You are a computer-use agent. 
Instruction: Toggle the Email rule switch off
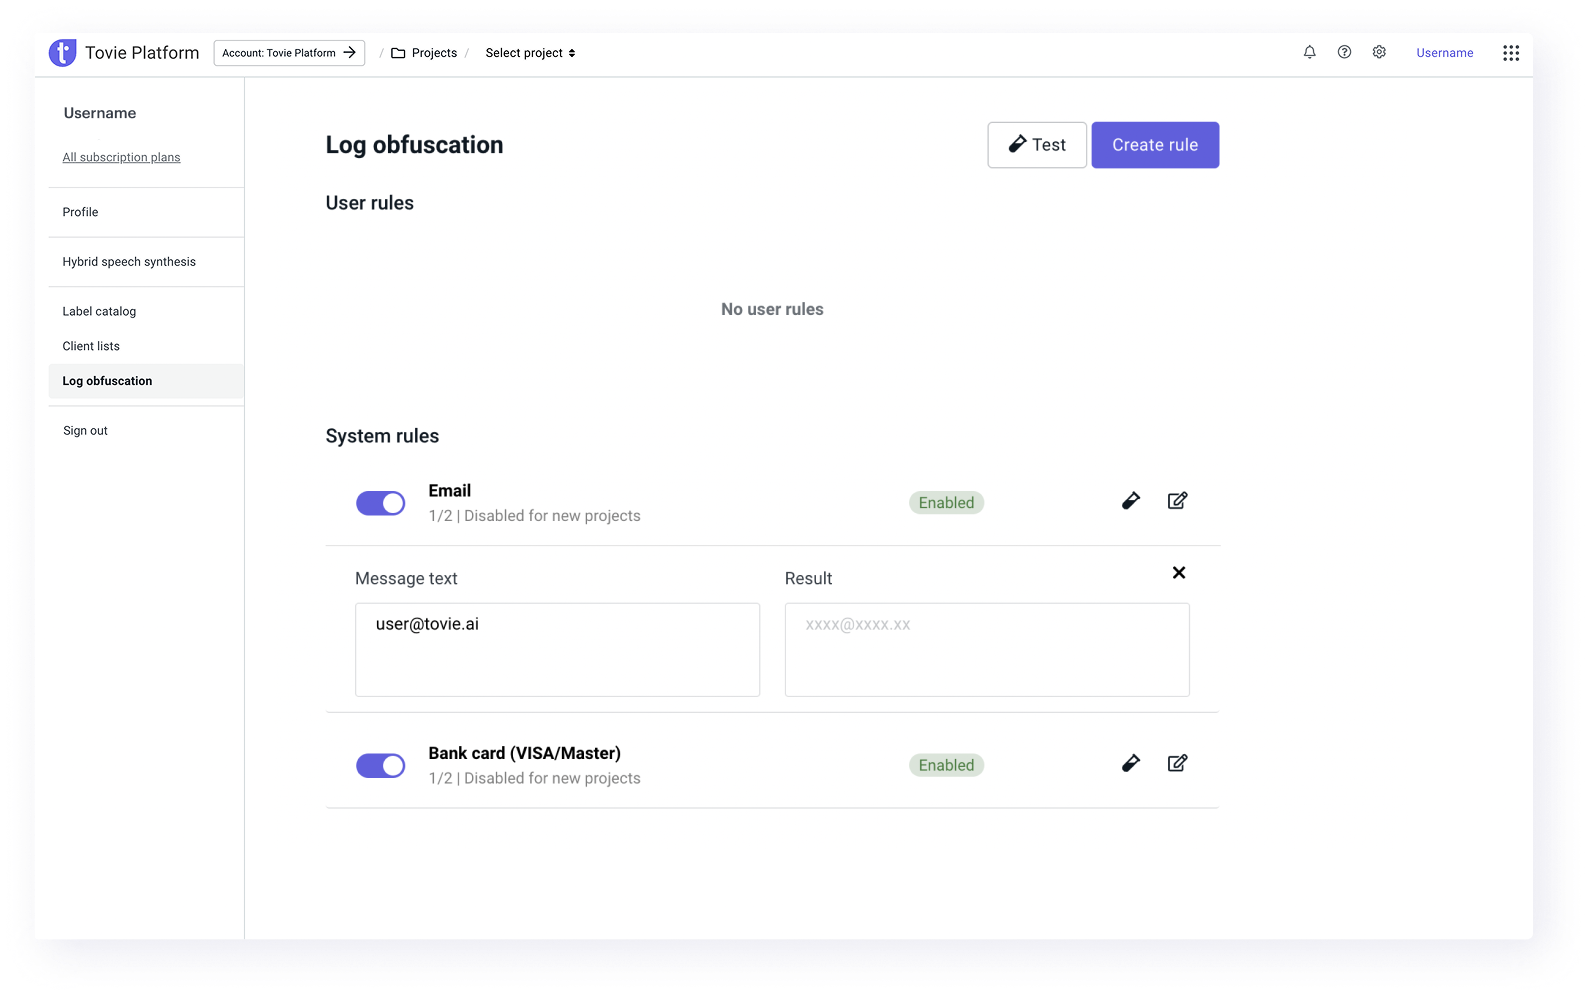tap(381, 503)
